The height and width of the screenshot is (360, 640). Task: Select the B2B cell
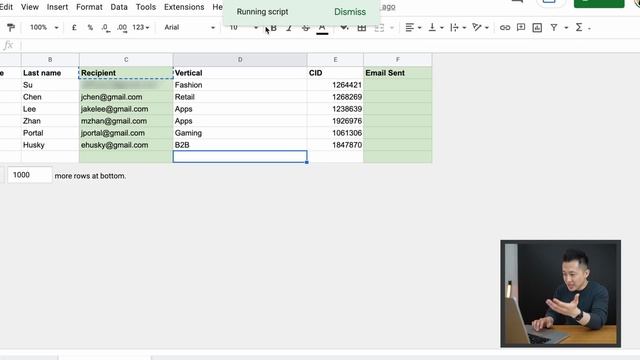tap(240, 145)
